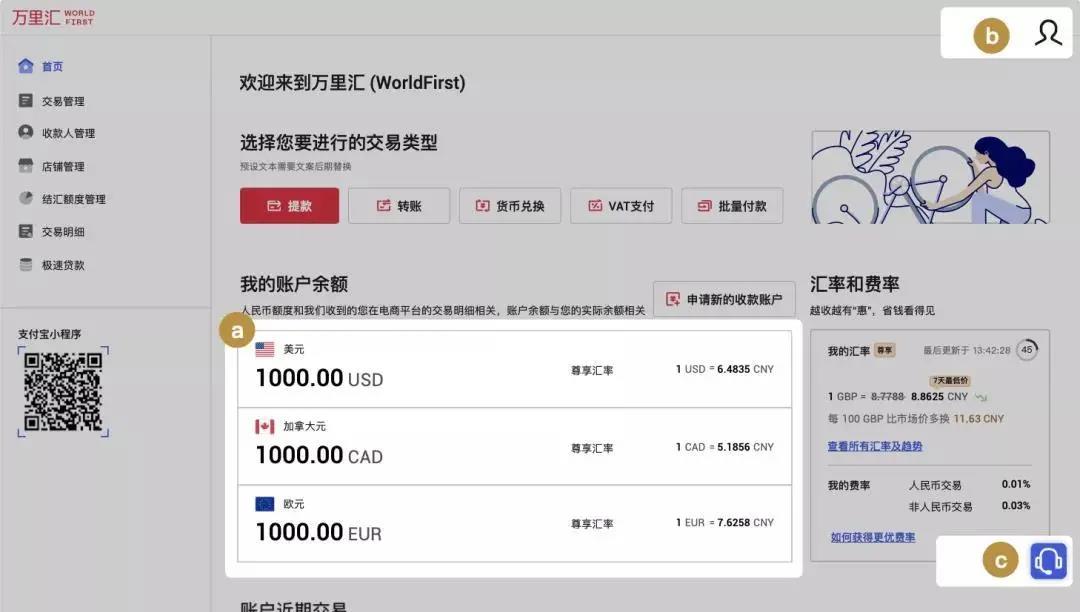Click the US flag icon
This screenshot has width=1080, height=612.
pyautogui.click(x=264, y=349)
